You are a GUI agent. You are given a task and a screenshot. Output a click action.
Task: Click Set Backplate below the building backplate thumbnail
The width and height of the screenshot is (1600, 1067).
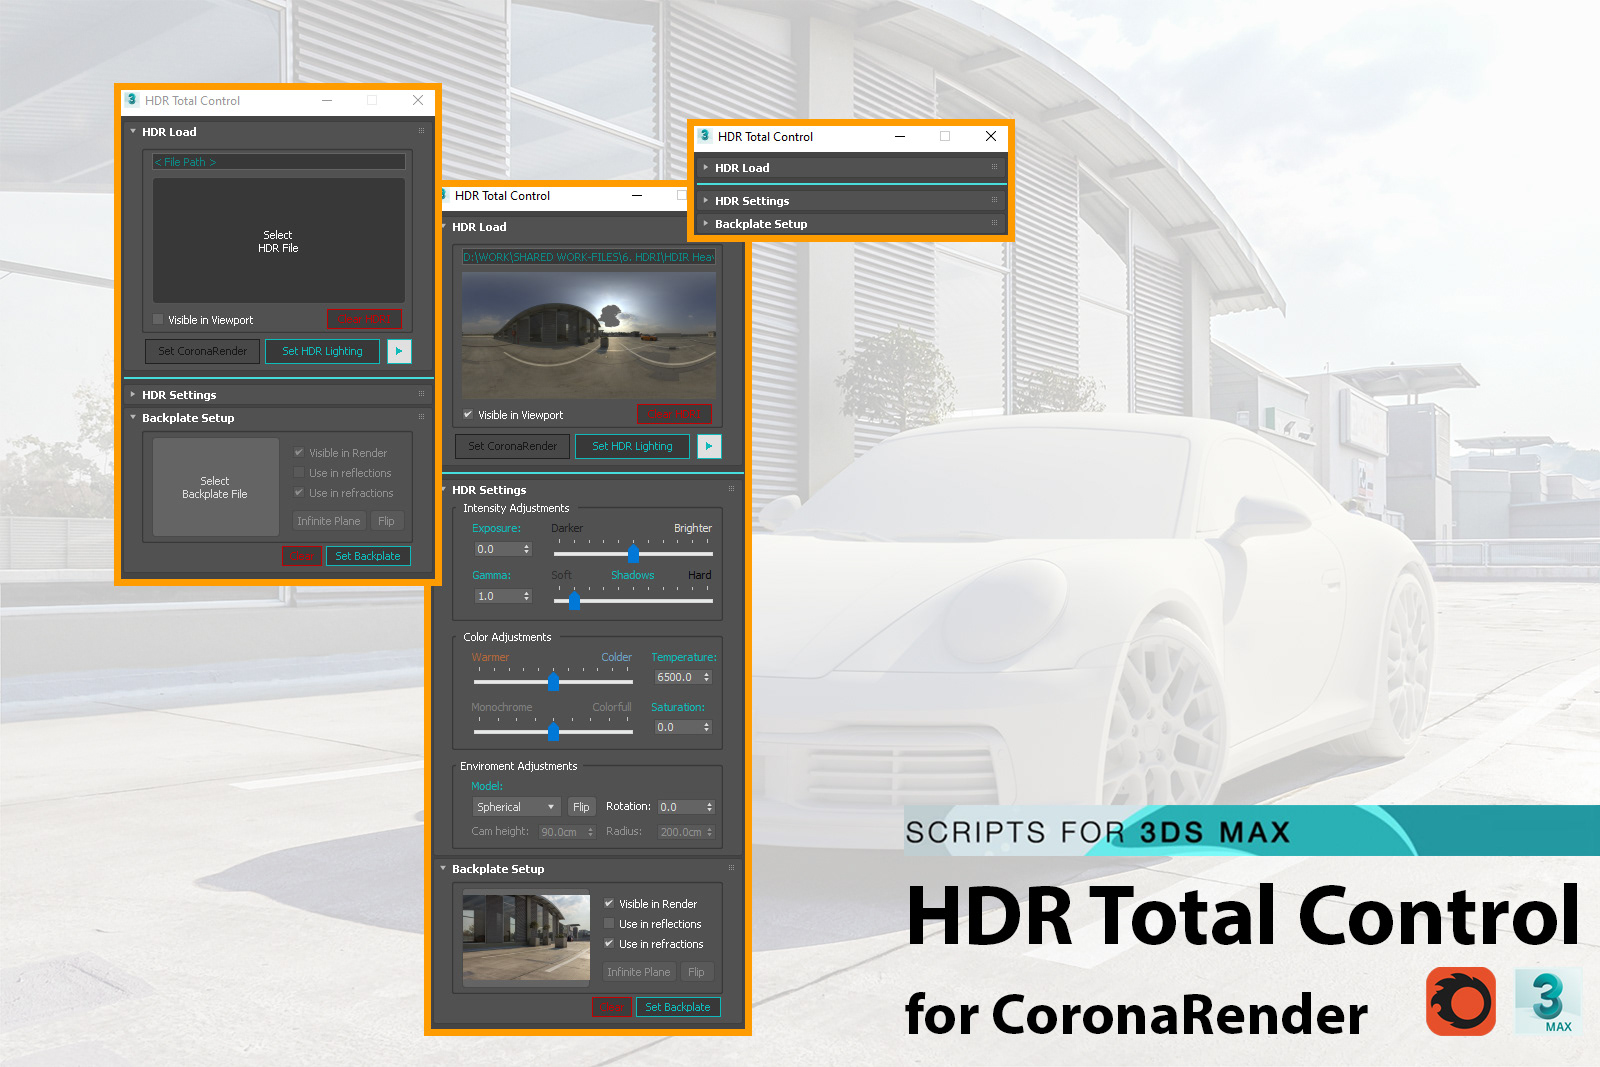point(678,1007)
